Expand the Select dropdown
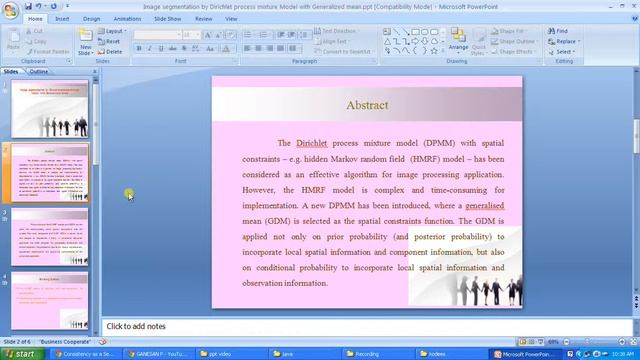This screenshot has height=360, width=640. (573, 52)
